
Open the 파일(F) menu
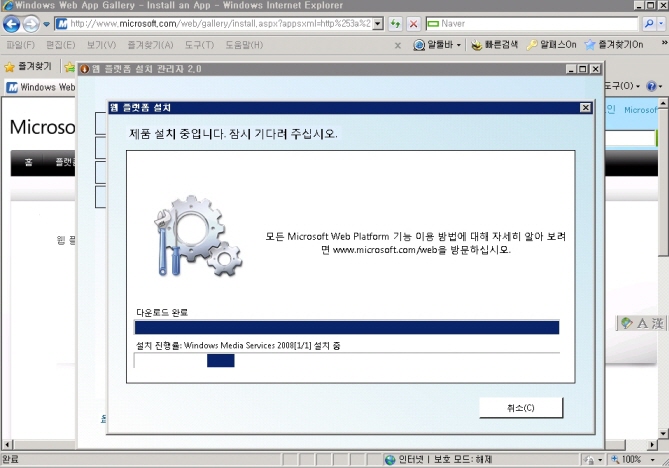pos(20,45)
